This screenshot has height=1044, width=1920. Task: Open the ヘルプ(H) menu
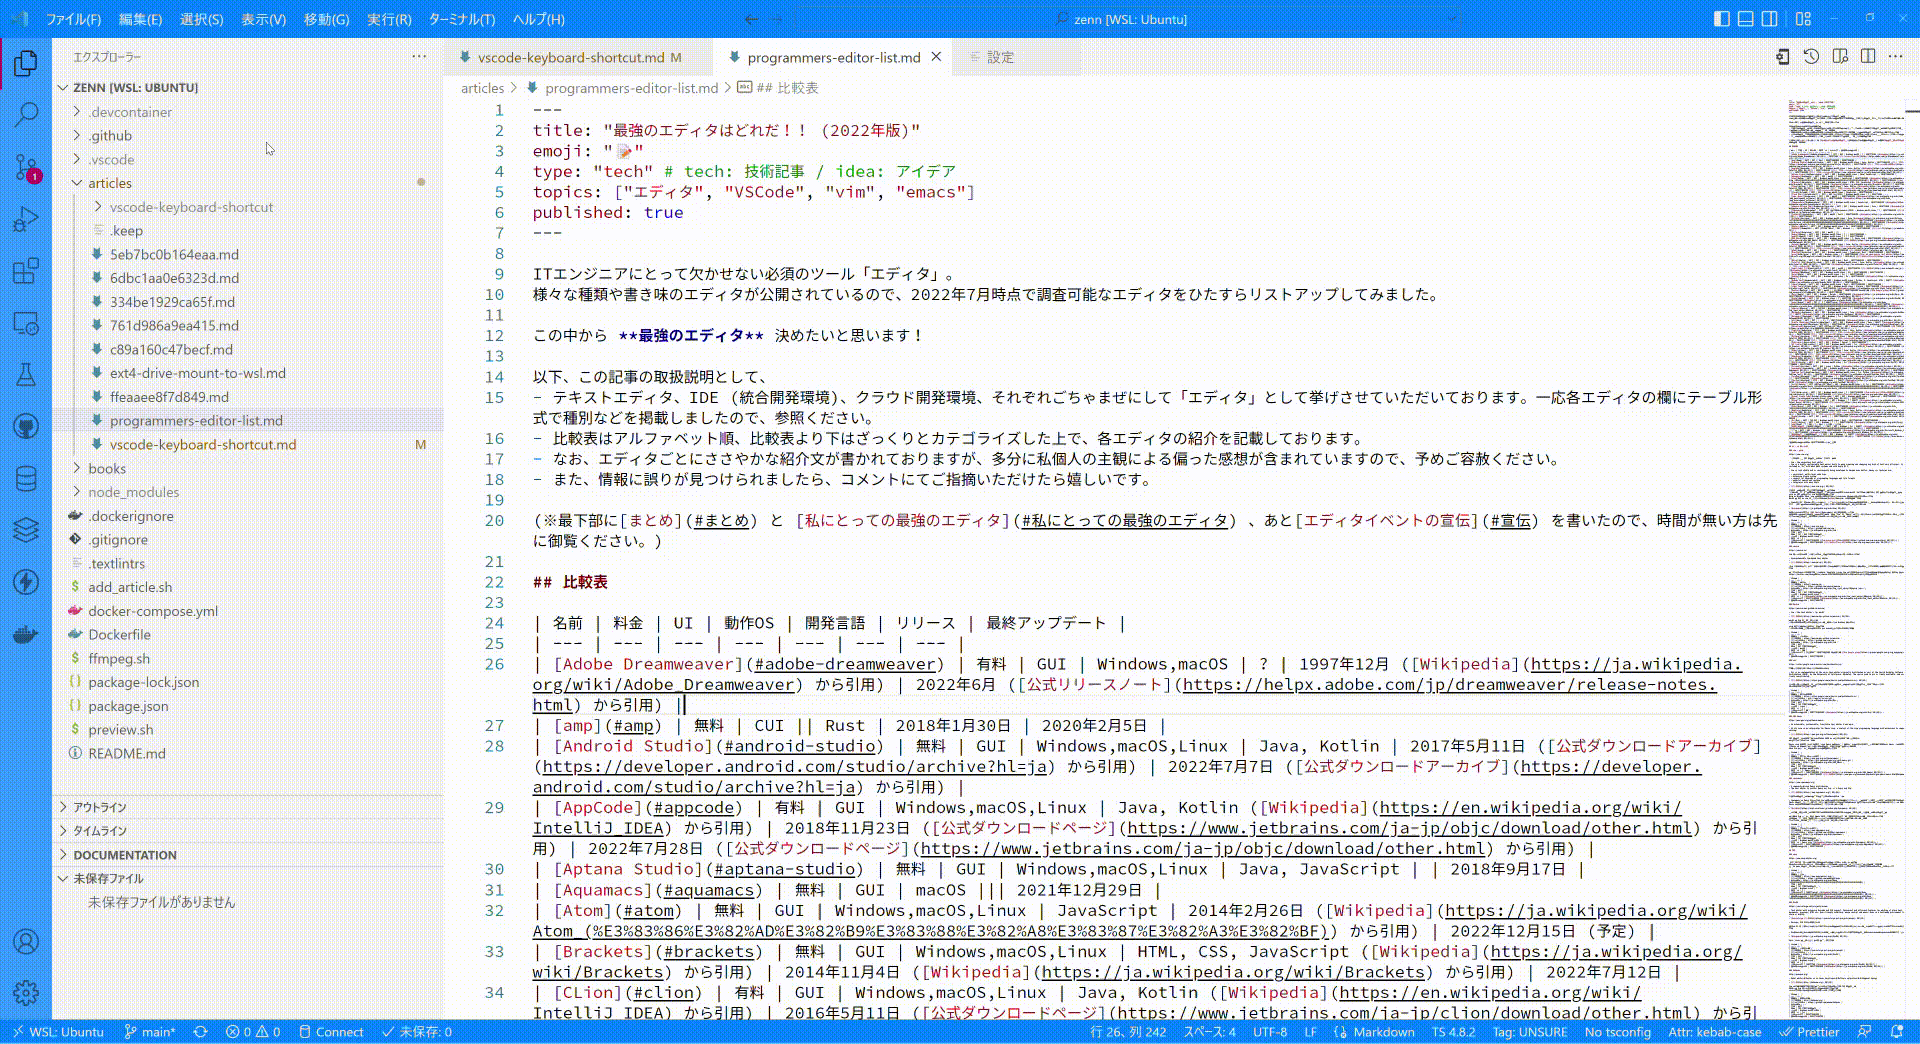(538, 19)
